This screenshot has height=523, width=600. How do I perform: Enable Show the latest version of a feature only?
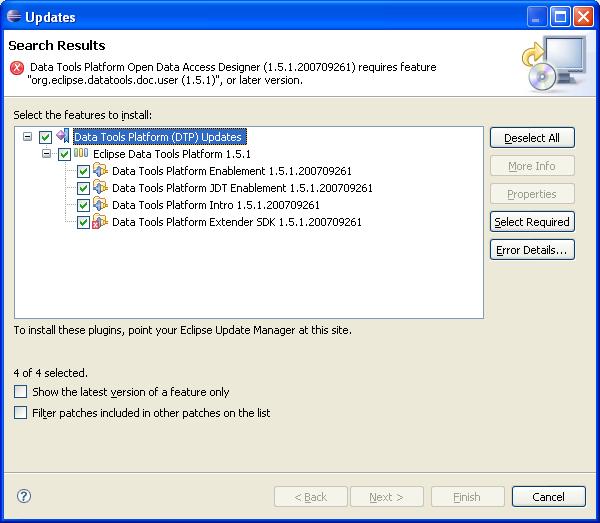(x=21, y=392)
